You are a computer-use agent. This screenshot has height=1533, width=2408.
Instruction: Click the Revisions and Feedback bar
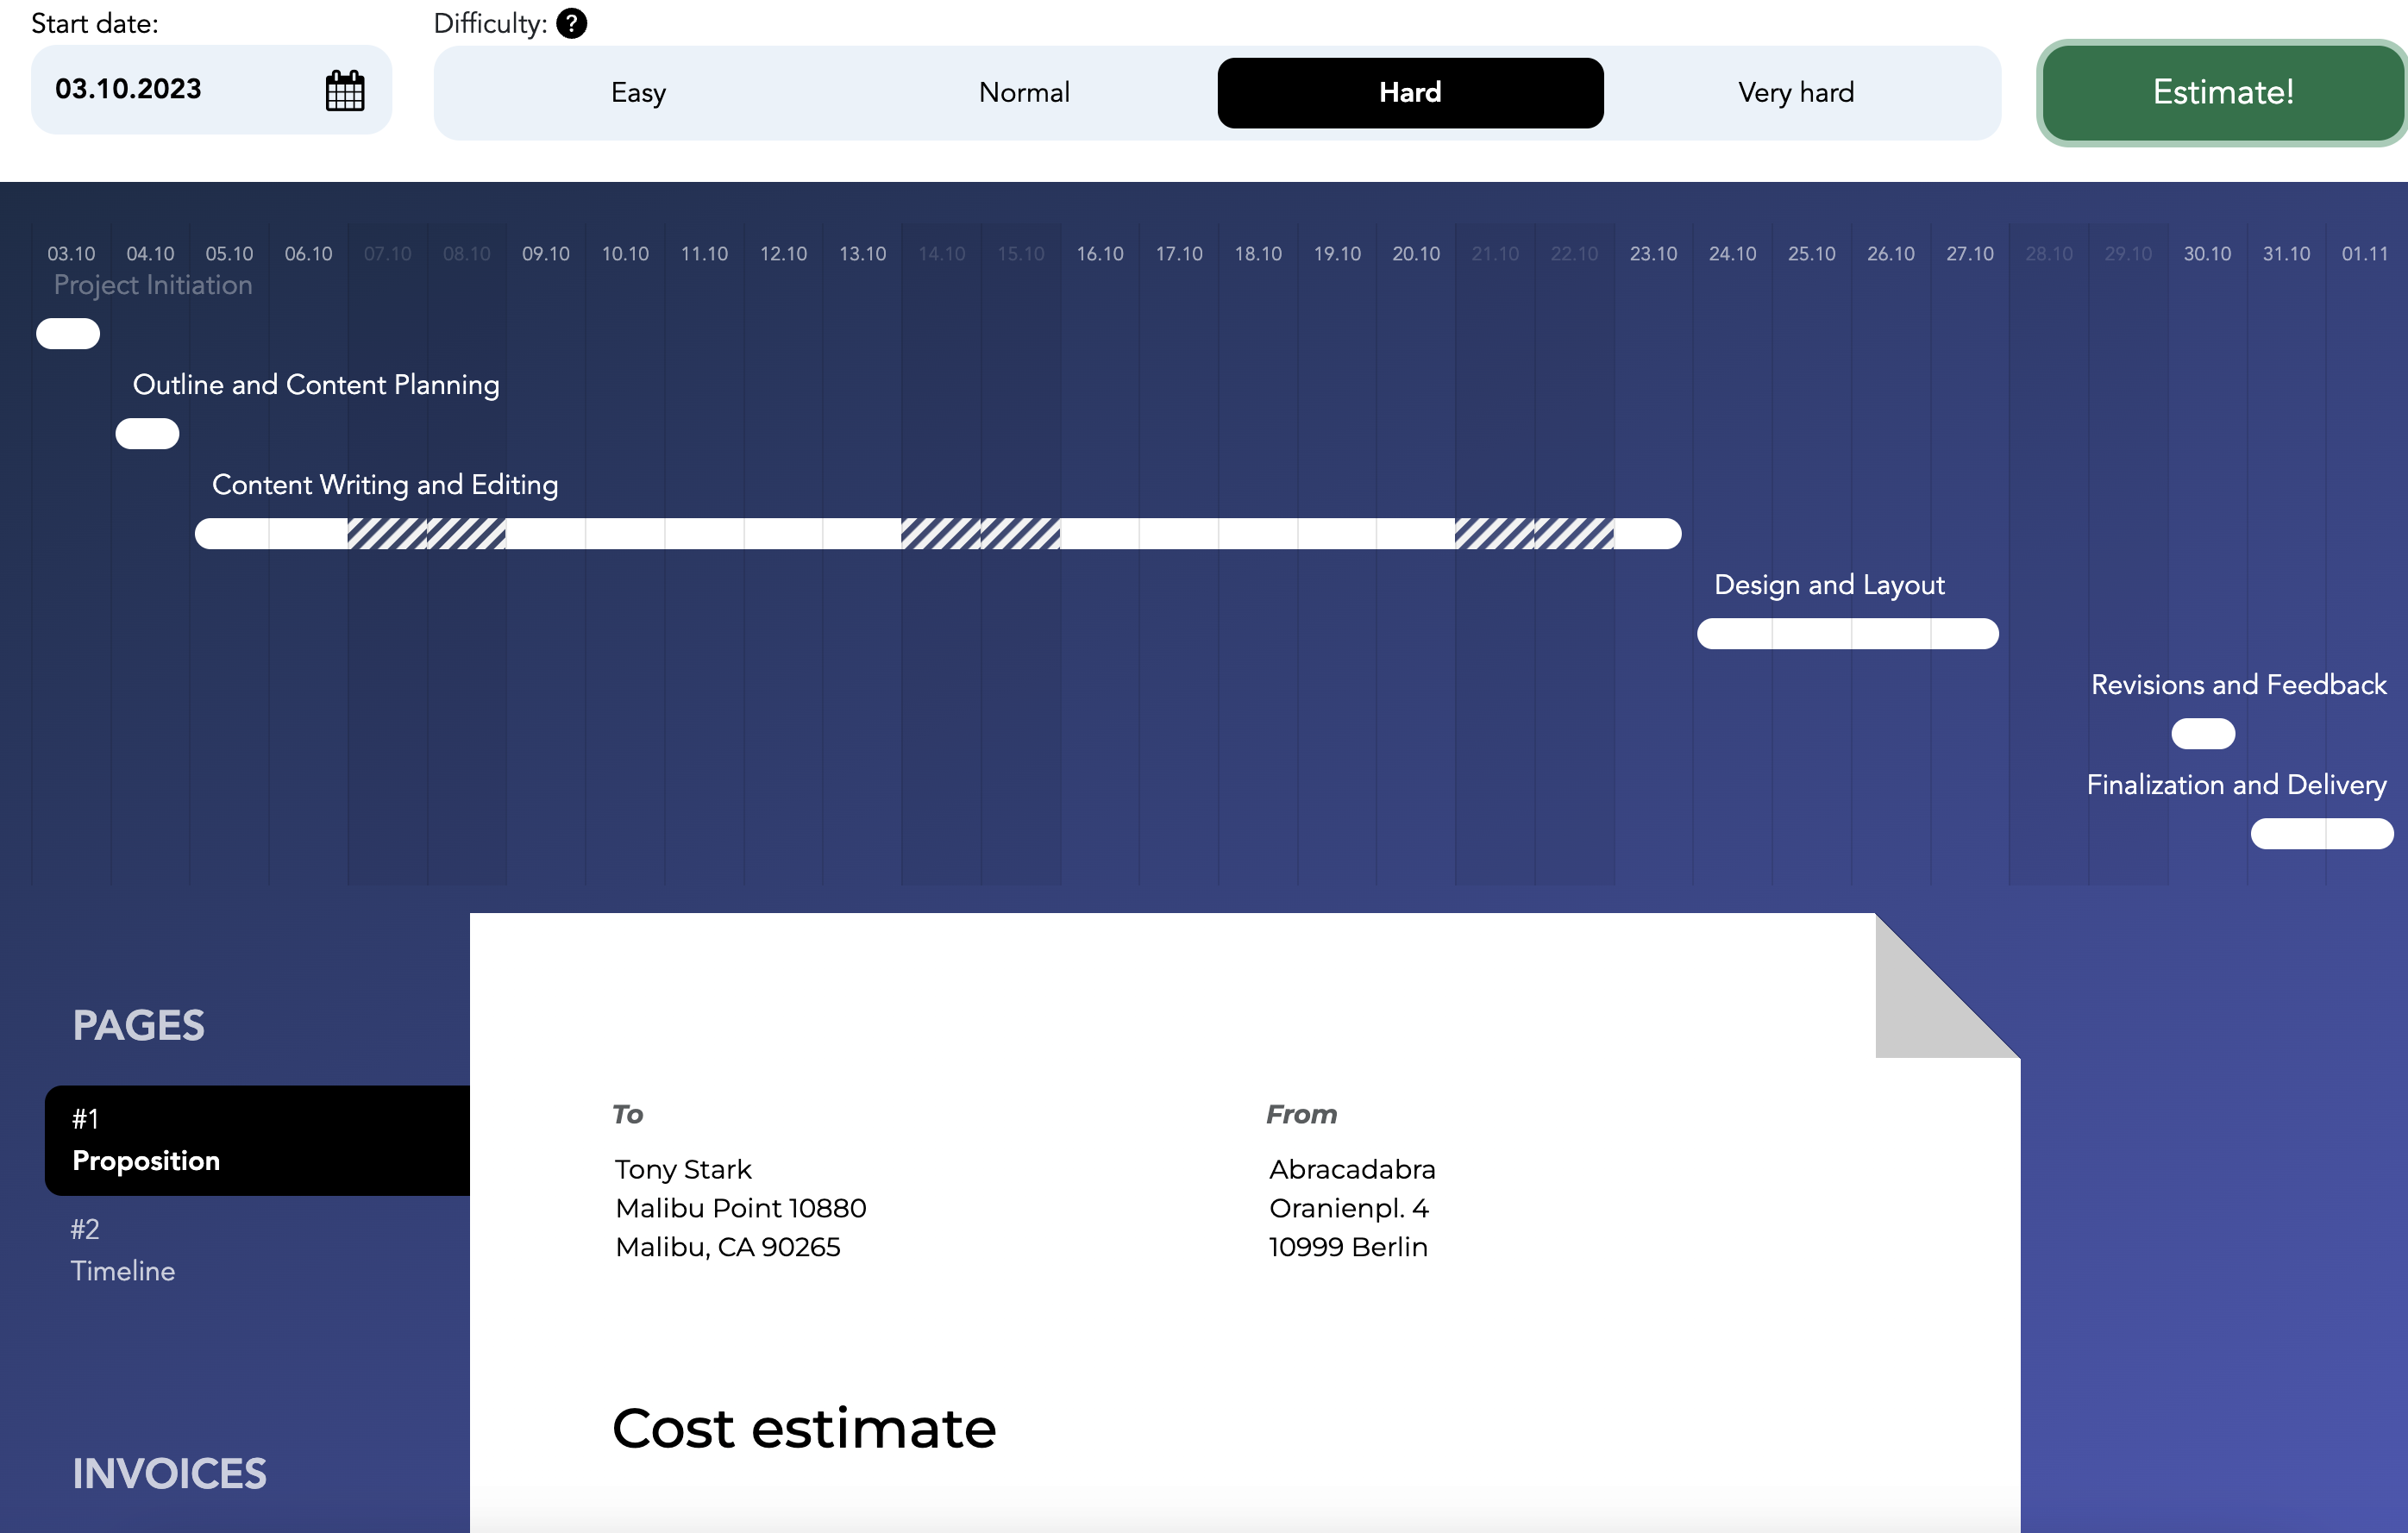[x=2202, y=734]
